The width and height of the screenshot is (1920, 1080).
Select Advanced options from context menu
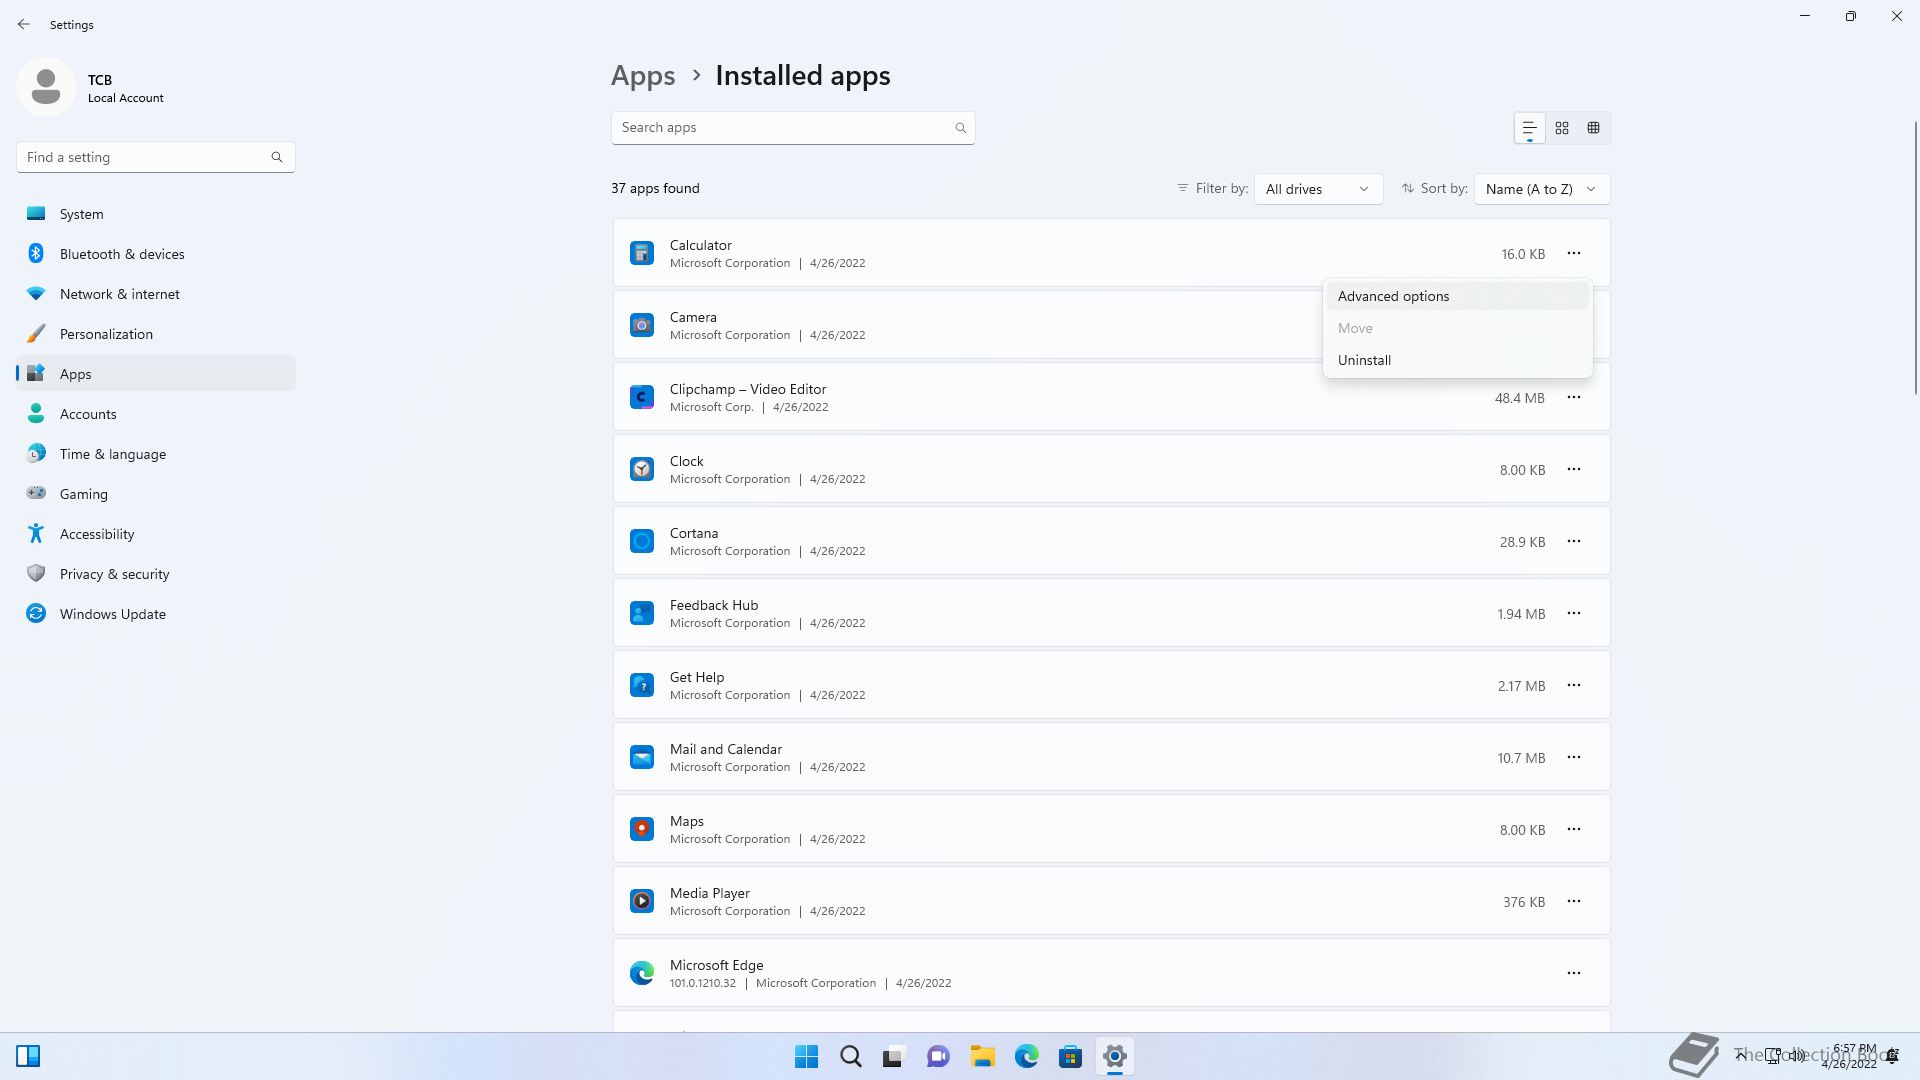[x=1393, y=296]
